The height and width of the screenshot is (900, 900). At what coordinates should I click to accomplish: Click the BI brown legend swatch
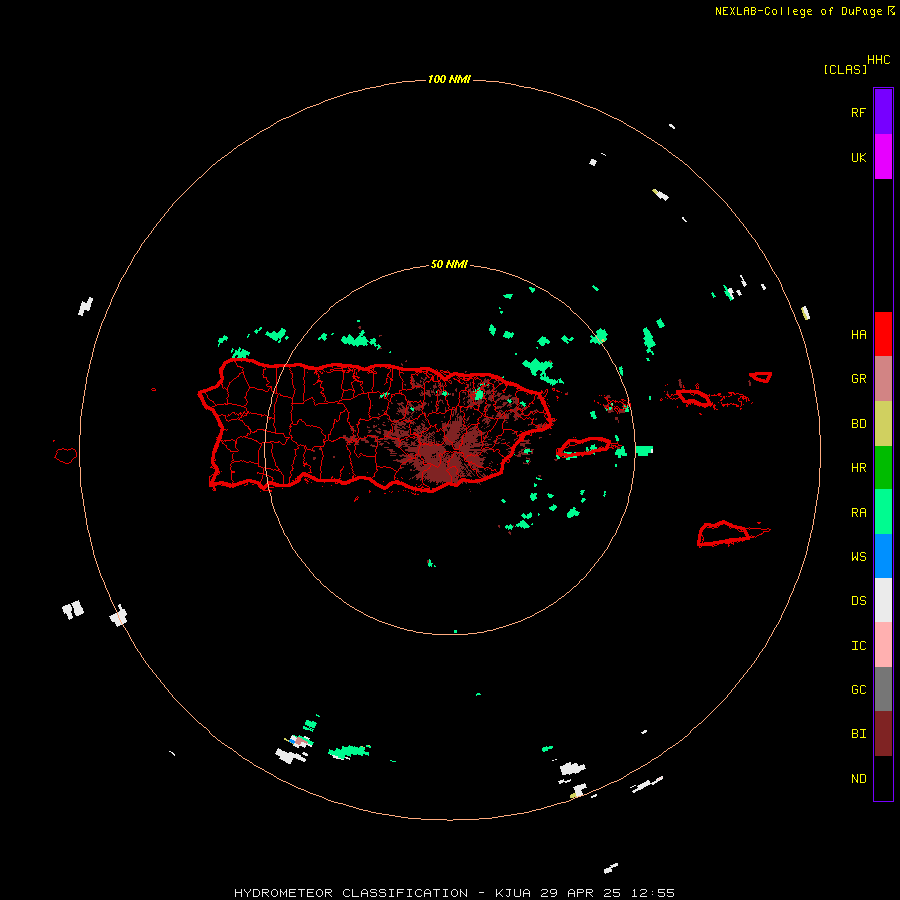883,734
